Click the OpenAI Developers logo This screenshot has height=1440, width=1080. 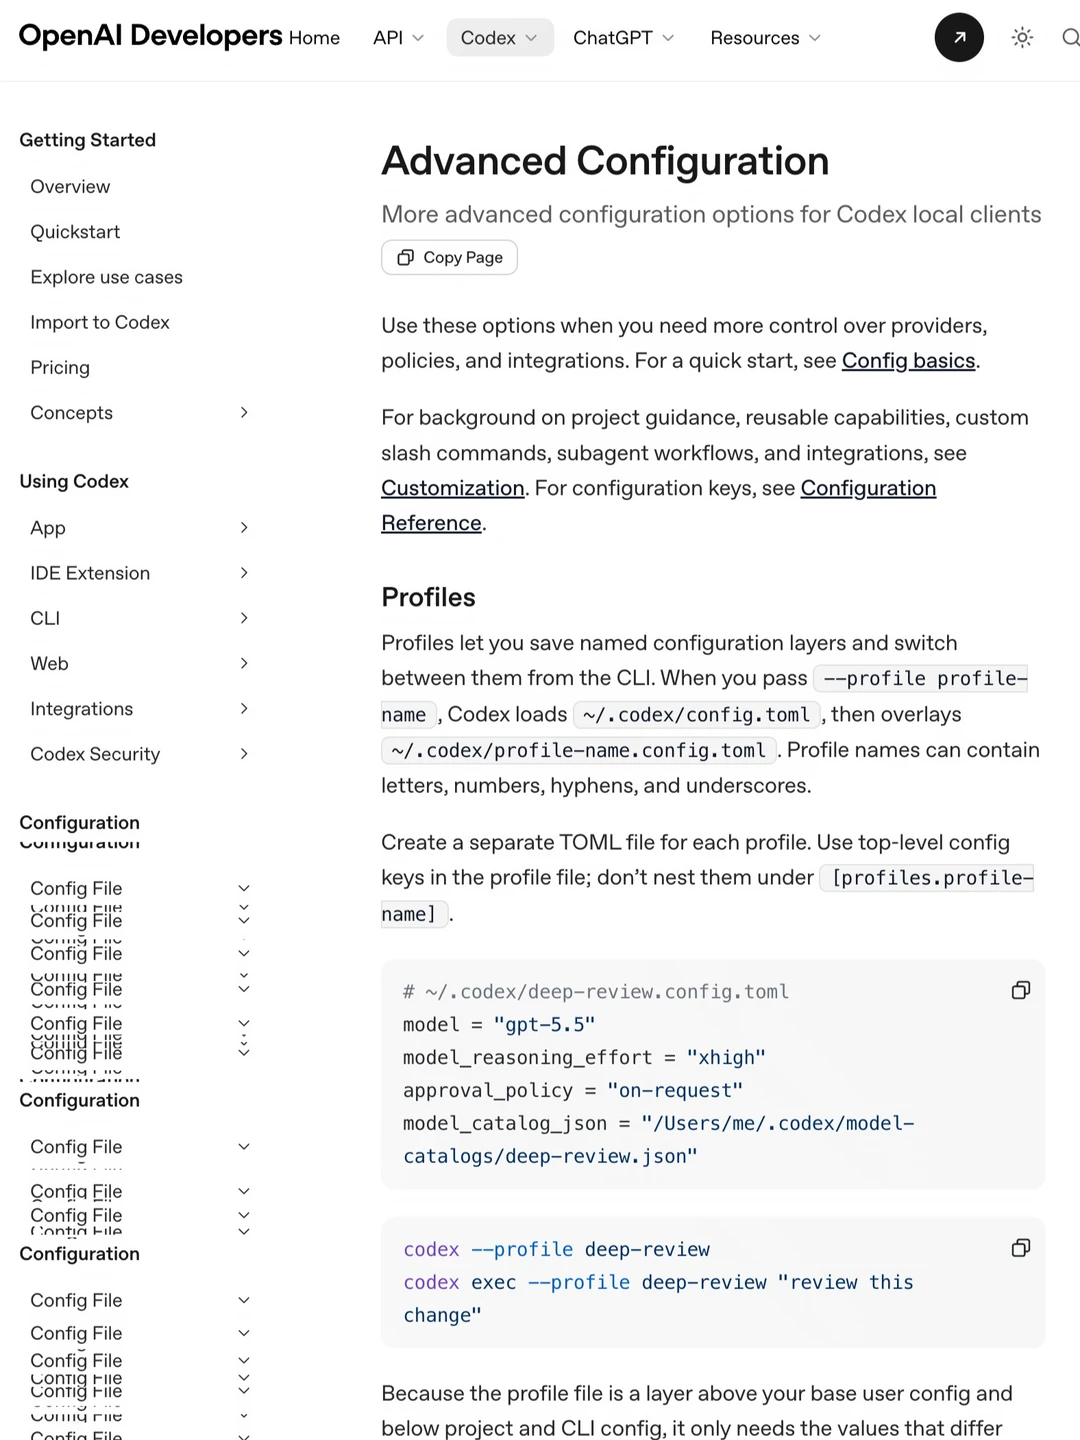150,36
